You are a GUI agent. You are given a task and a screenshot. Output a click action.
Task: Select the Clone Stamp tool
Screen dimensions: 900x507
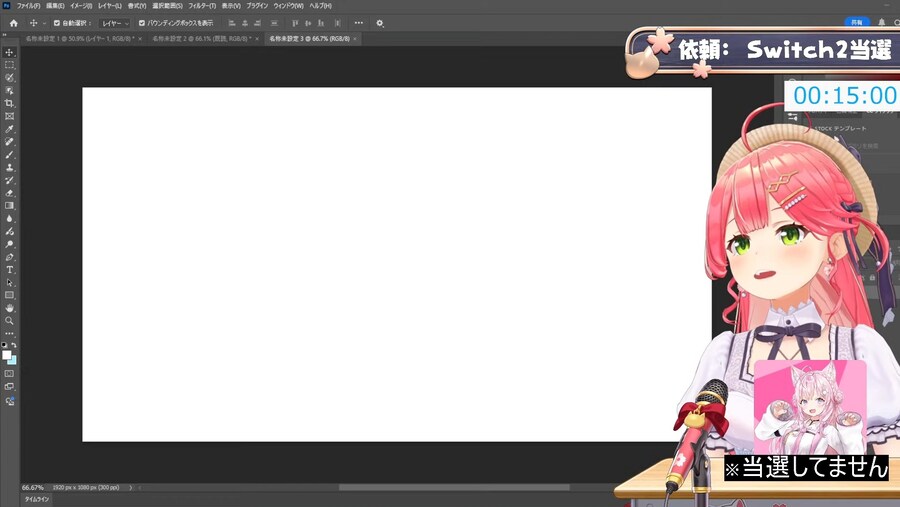click(9, 168)
